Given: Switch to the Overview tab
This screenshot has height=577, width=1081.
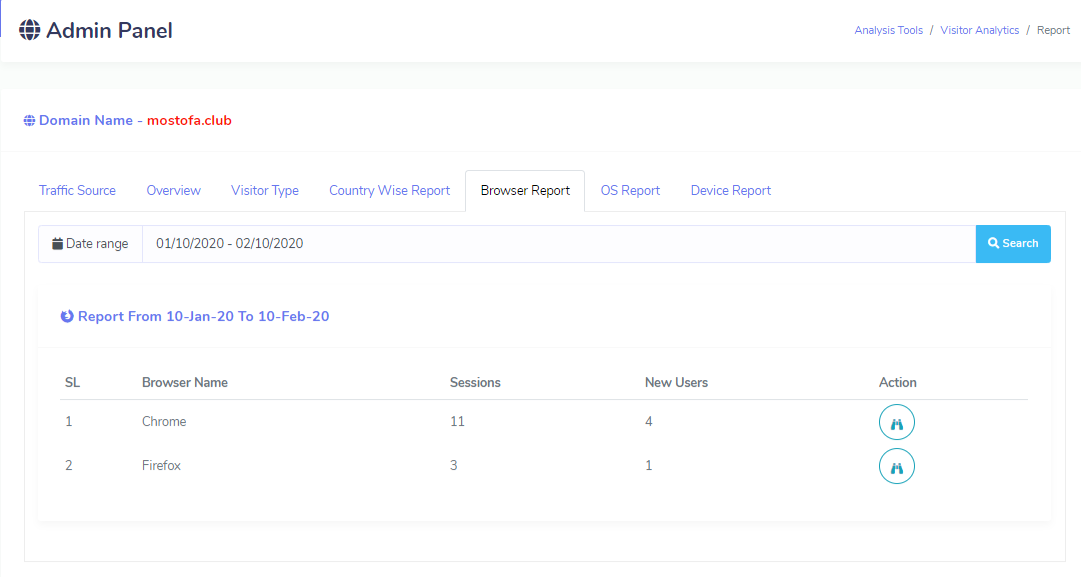Looking at the screenshot, I should [173, 191].
